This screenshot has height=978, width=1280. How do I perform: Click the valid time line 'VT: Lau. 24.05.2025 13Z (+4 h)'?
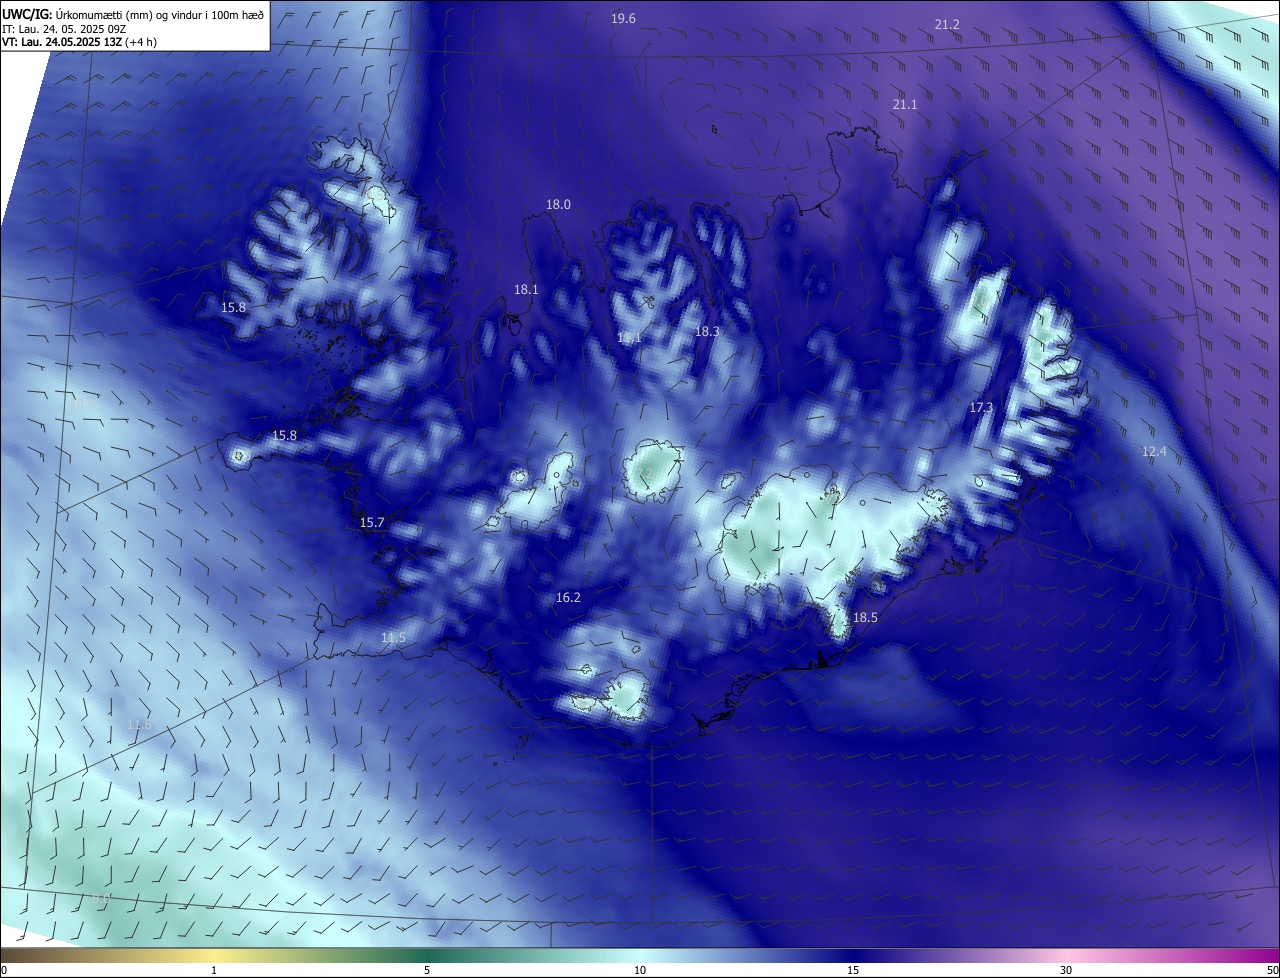coord(79,42)
